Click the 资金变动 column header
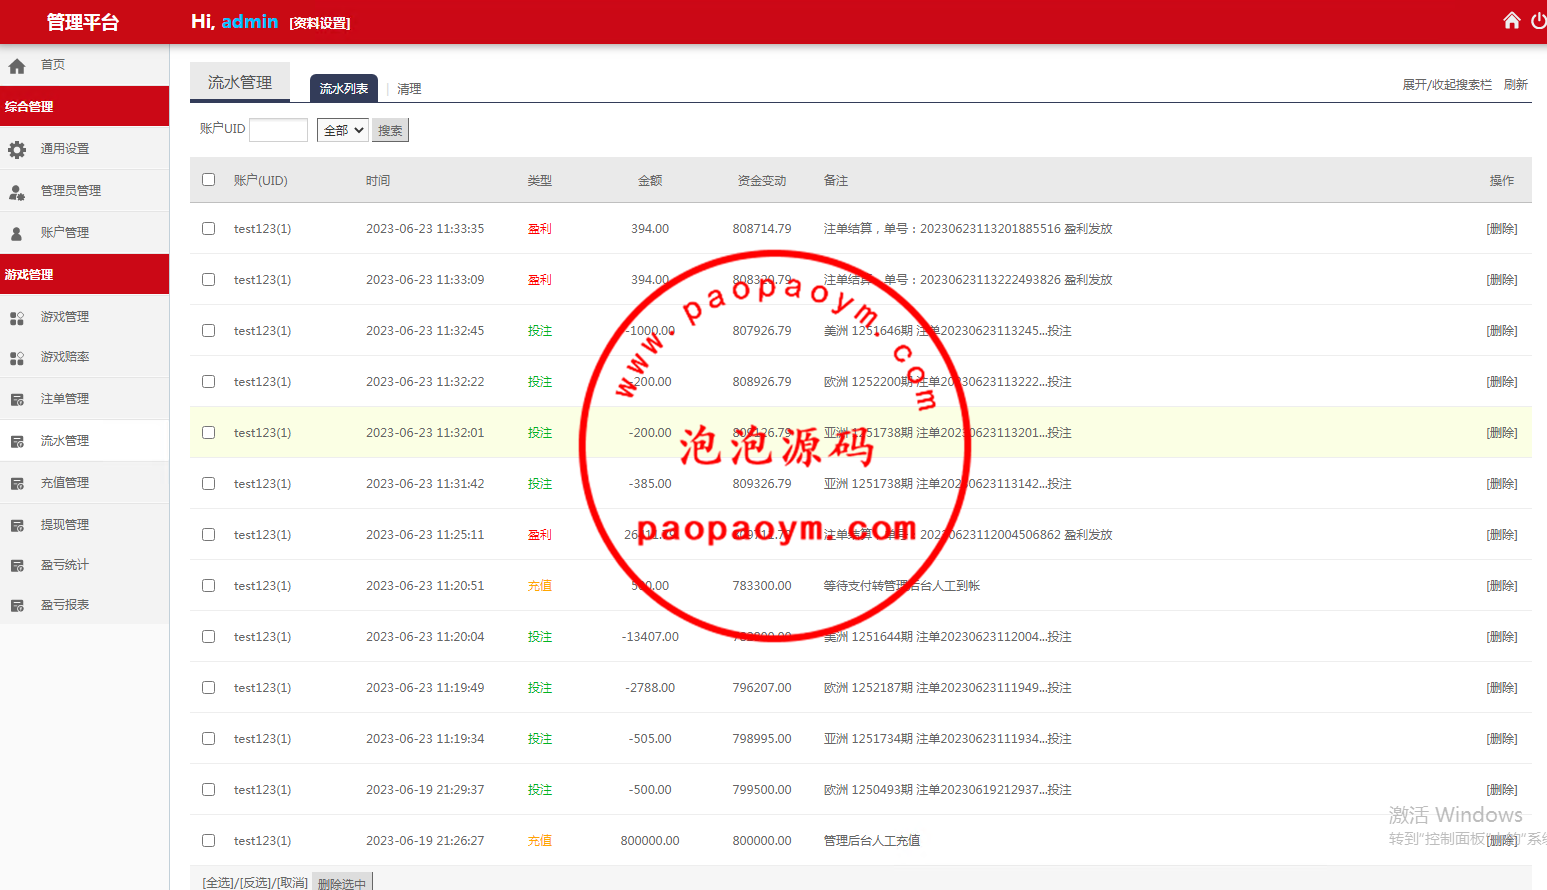1547x890 pixels. (x=762, y=181)
